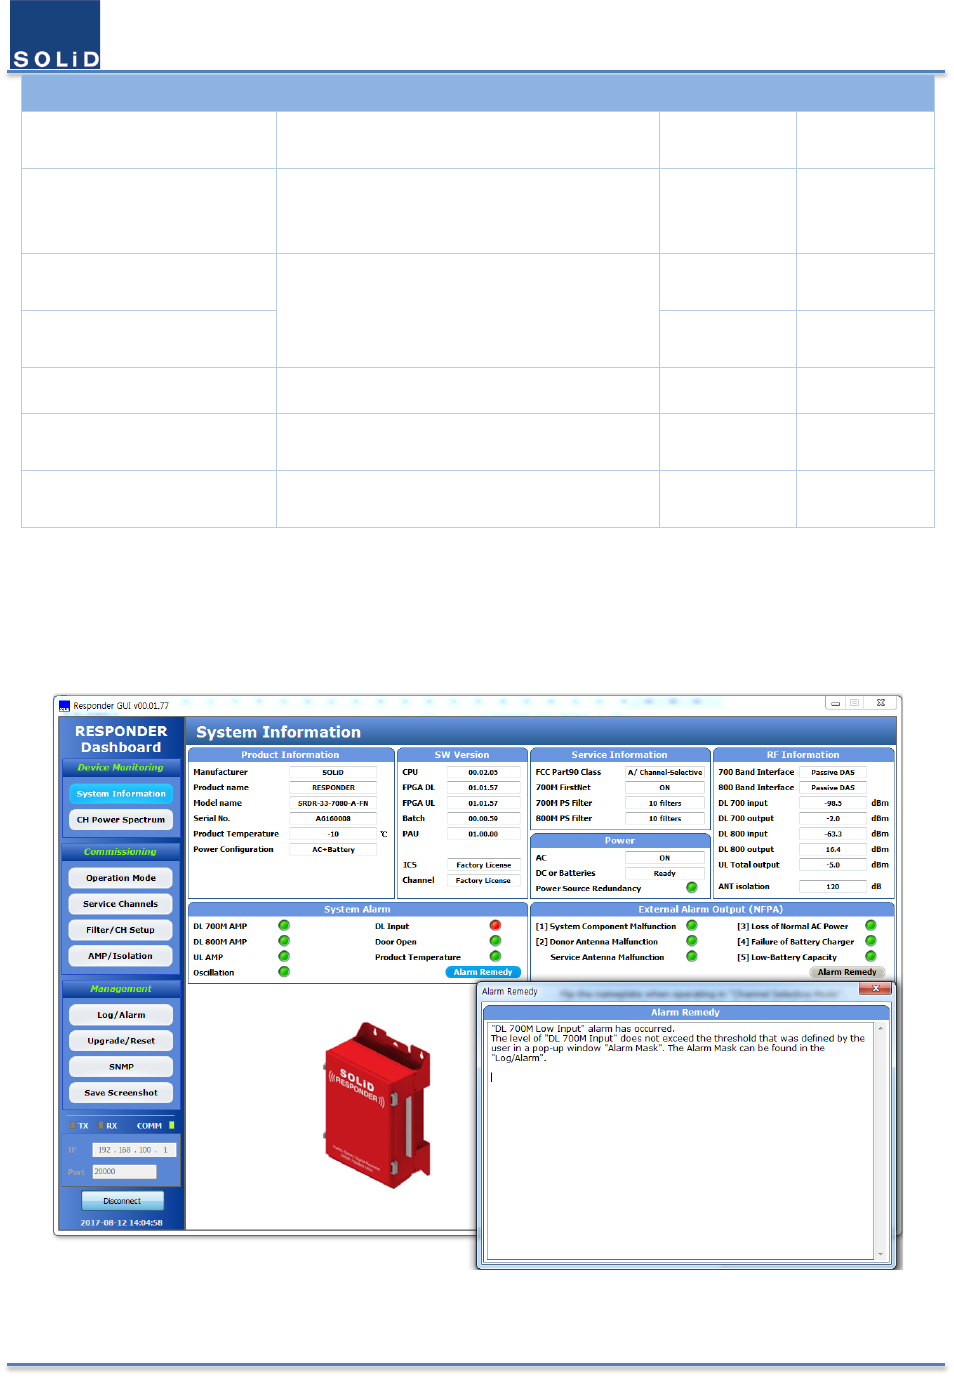Click System Alarm's Alarm Remedy button
Viewport: 954px width, 1377px height.
pyautogui.click(x=483, y=972)
